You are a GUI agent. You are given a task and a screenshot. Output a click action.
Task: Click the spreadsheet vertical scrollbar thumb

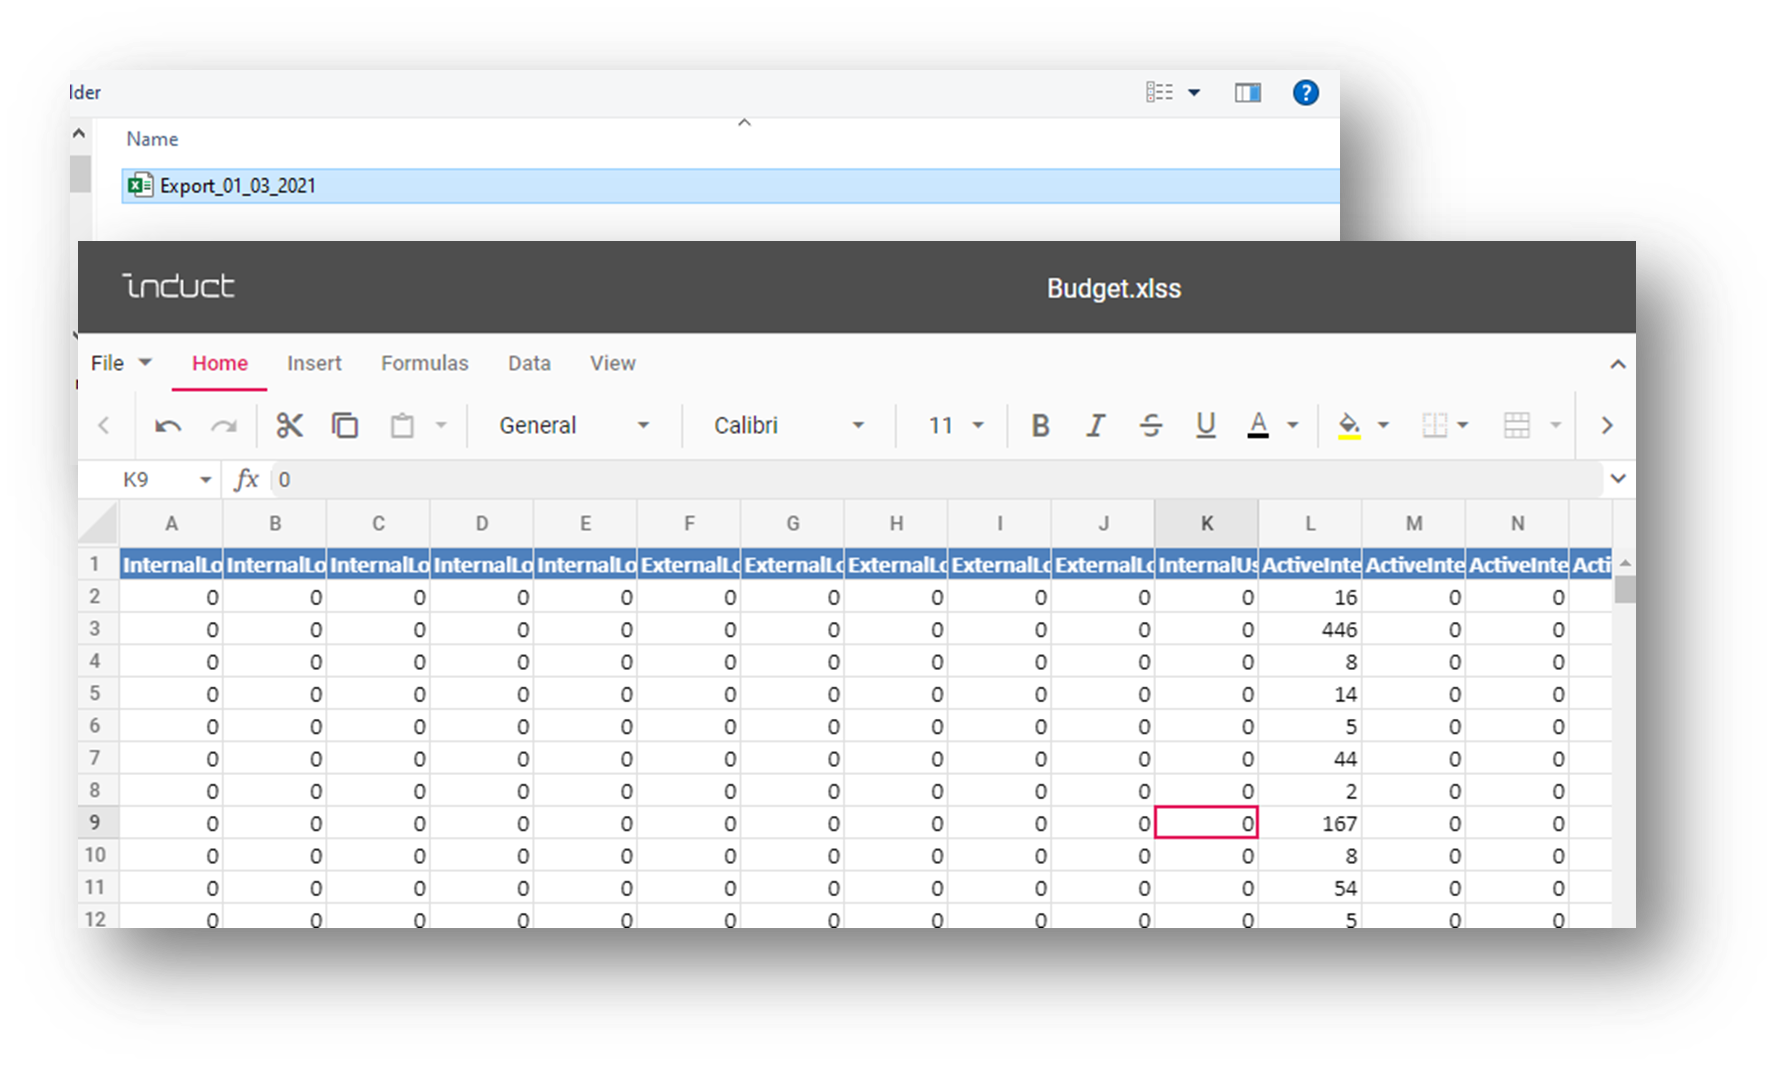[1625, 590]
